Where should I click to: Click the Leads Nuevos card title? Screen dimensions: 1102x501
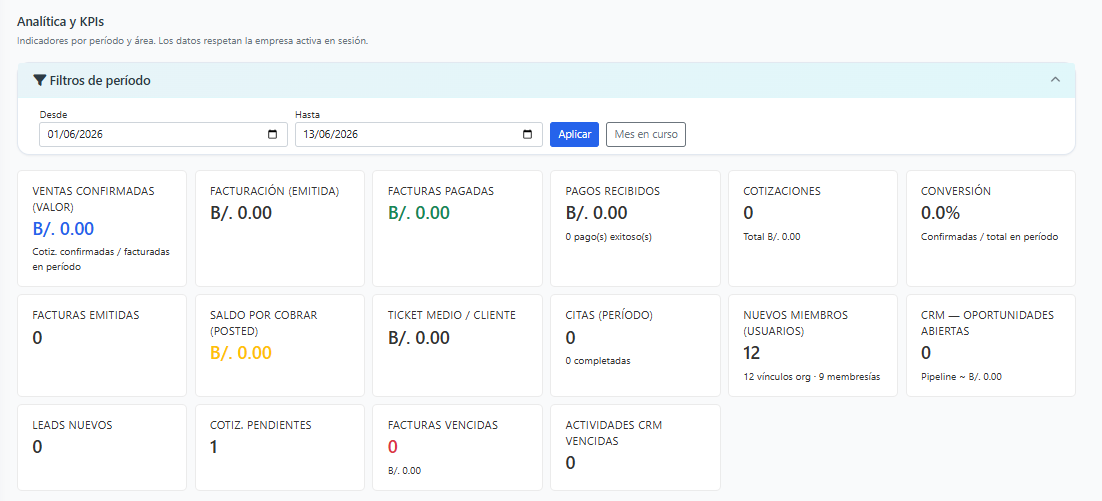[72, 425]
